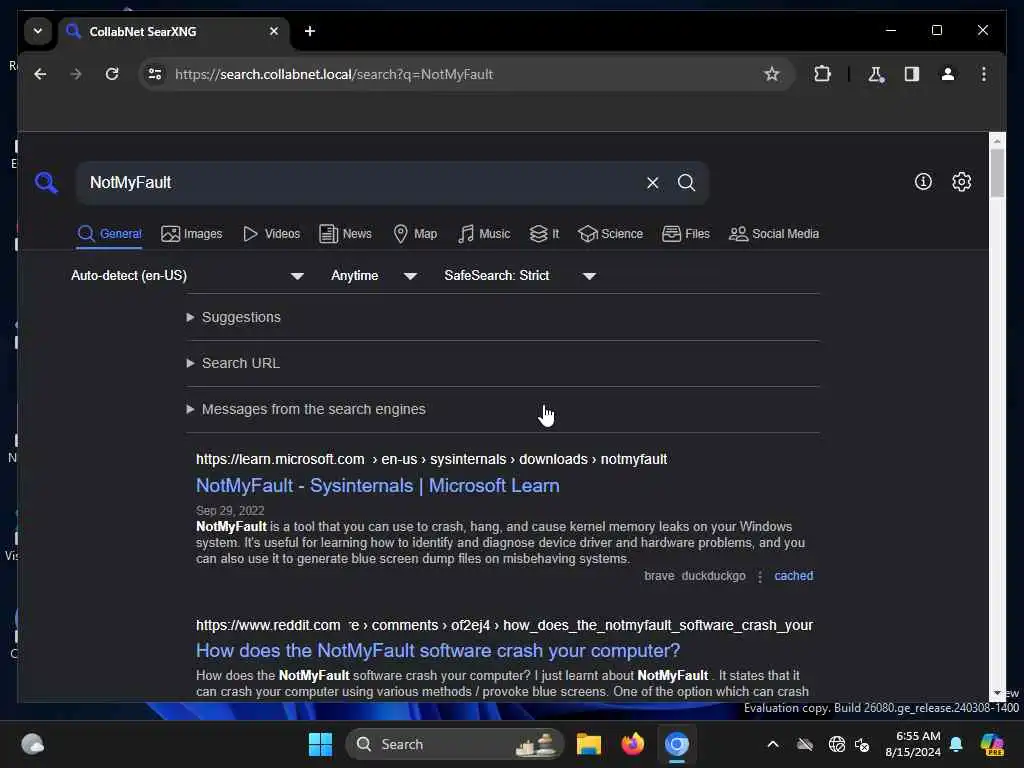Open the Chrome three-dot menu
Viewport: 1024px width, 768px height.
984,74
